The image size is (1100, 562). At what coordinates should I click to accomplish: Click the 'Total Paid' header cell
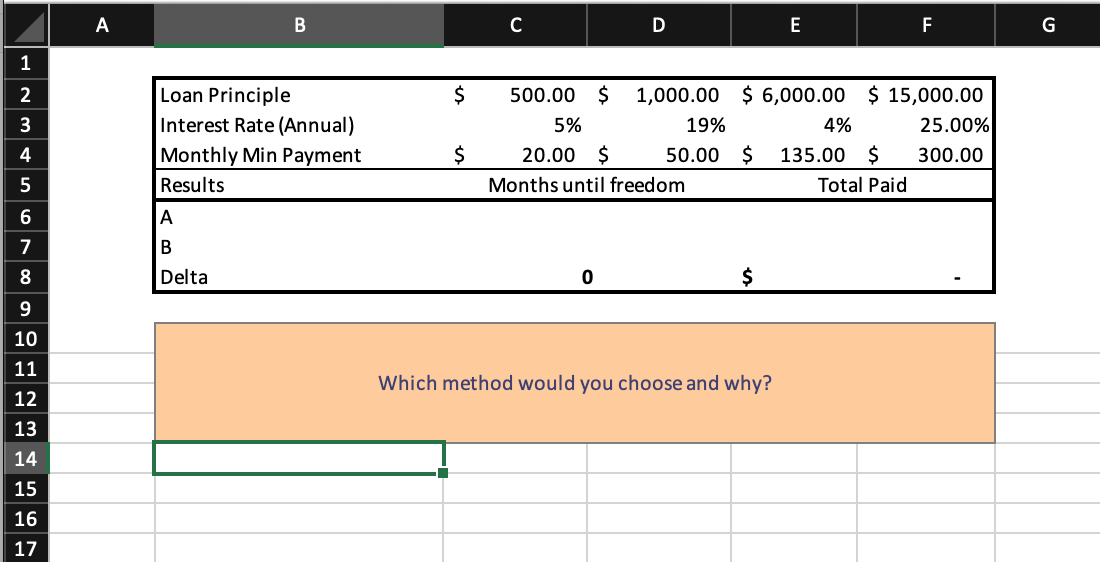coord(862,185)
